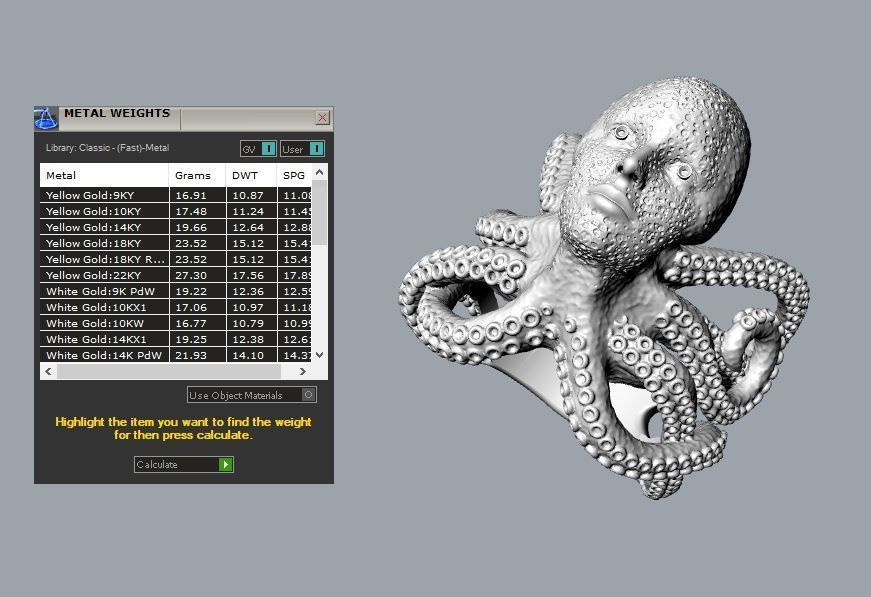The height and width of the screenshot is (597, 871).
Task: Click the Library: Classic - (Fast)-Metal label
Action: [x=107, y=148]
